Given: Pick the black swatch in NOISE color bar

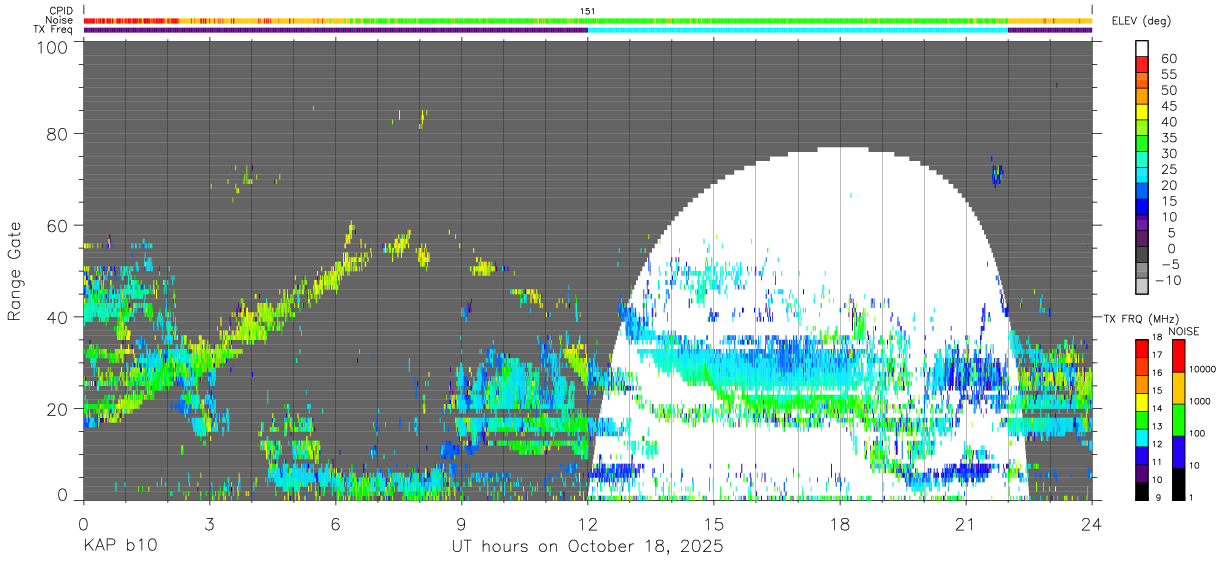Looking at the screenshot, I should 1179,484.
